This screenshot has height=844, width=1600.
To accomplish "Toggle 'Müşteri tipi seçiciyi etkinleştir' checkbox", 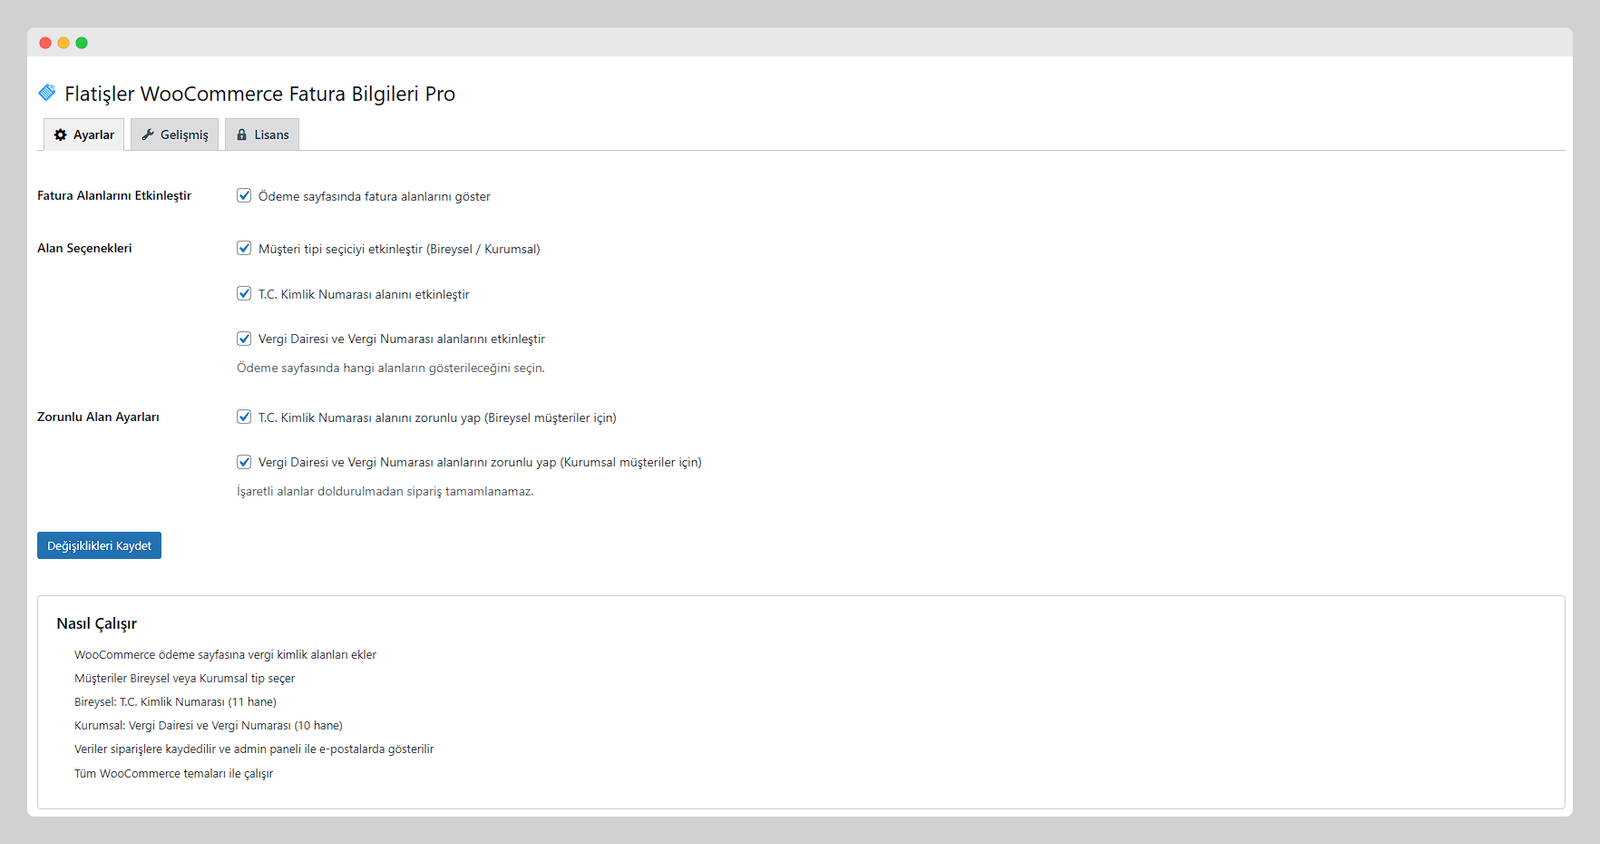I will tap(244, 248).
